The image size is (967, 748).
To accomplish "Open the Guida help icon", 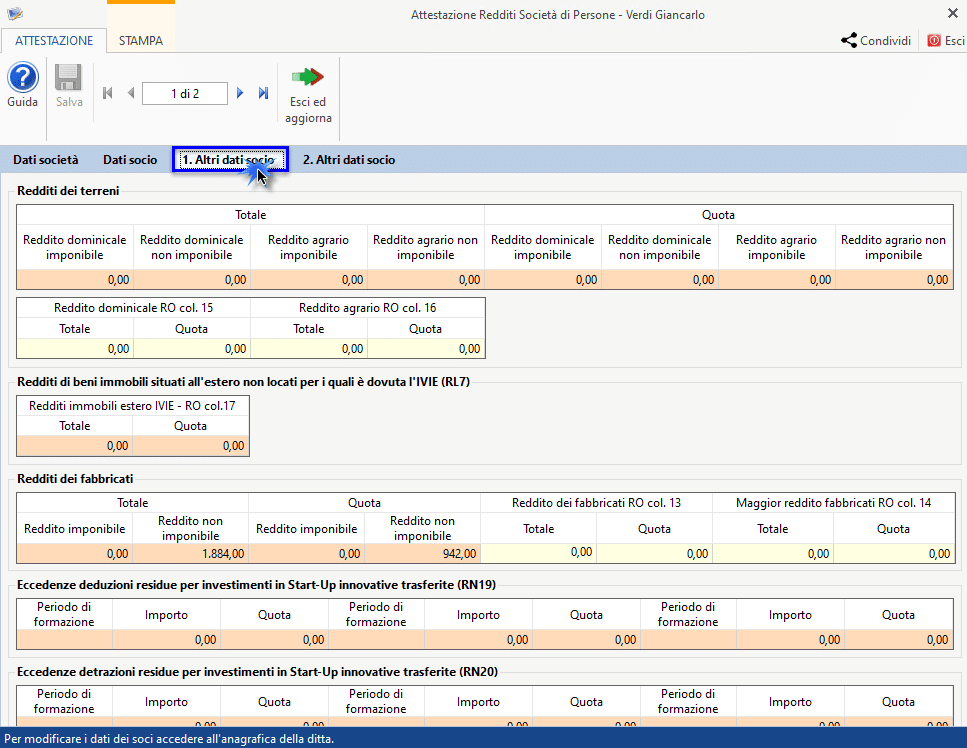I will pos(23,78).
